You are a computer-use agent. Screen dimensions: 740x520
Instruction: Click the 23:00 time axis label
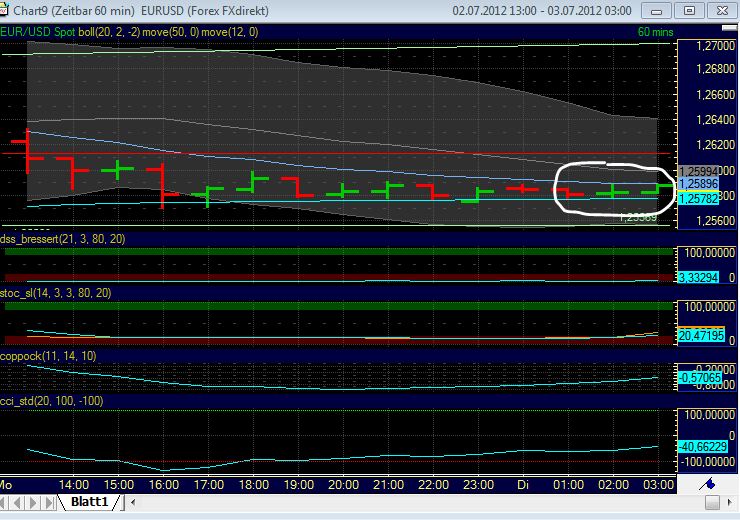[479, 485]
